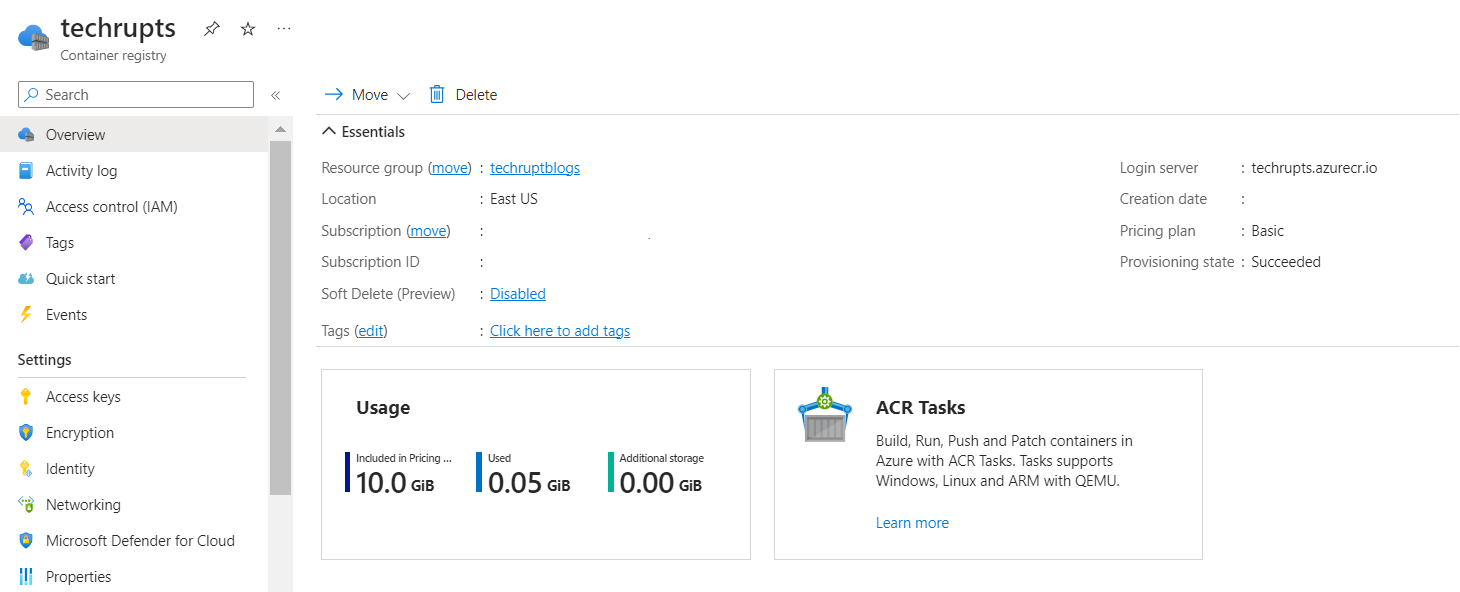The width and height of the screenshot is (1460, 592).
Task: Open Access control (IAM) page
Action: click(x=111, y=207)
